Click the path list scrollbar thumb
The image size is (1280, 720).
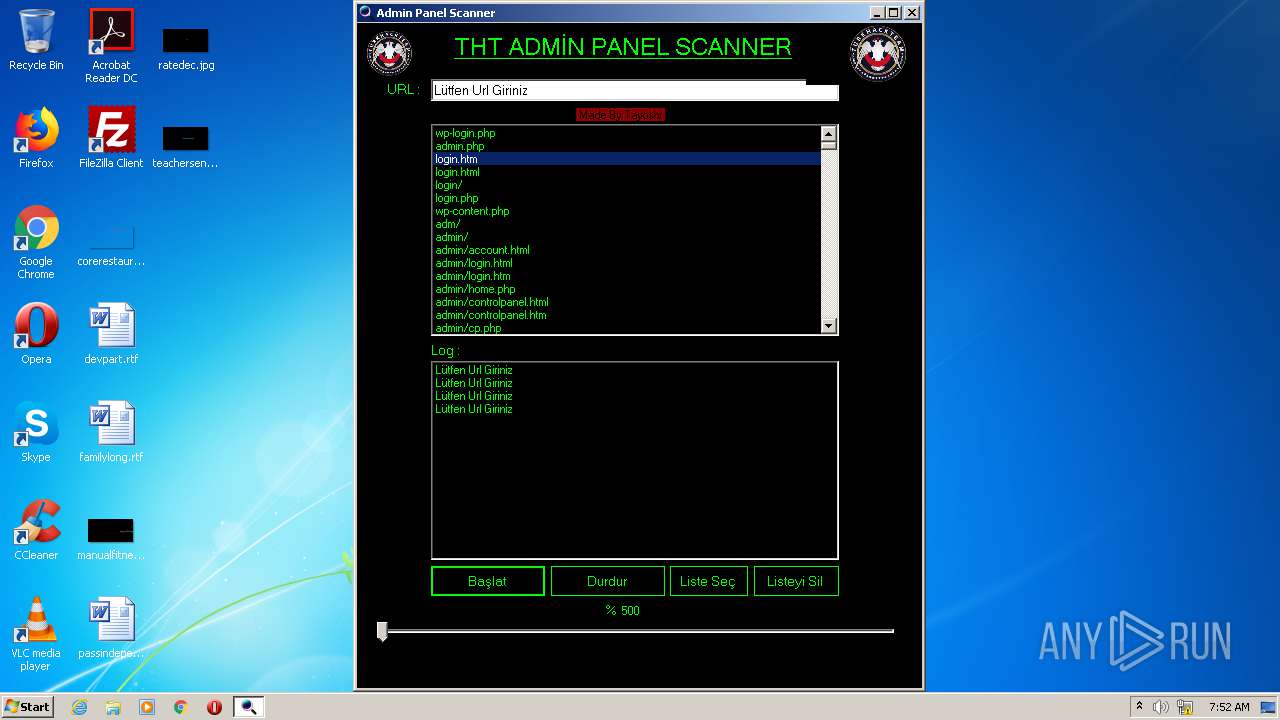(x=828, y=146)
